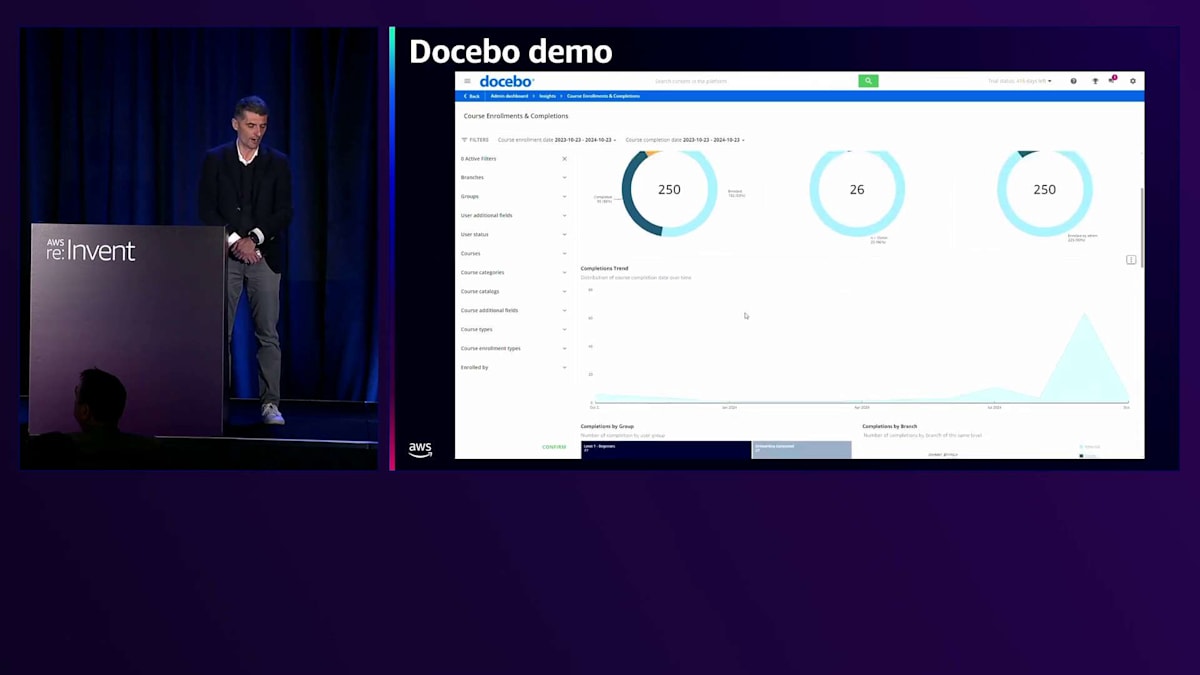Clear active filters with the X icon
The width and height of the screenshot is (1200, 675).
point(564,159)
